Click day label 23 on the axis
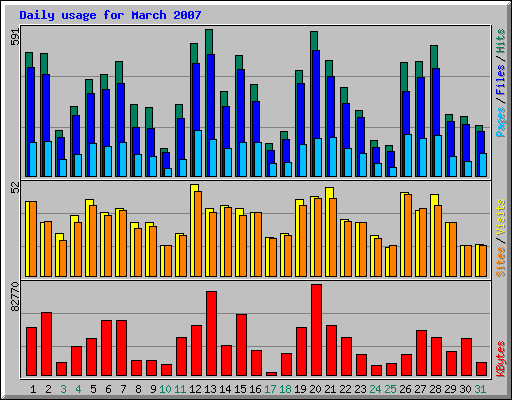This screenshot has height=400, width=512. [360, 389]
